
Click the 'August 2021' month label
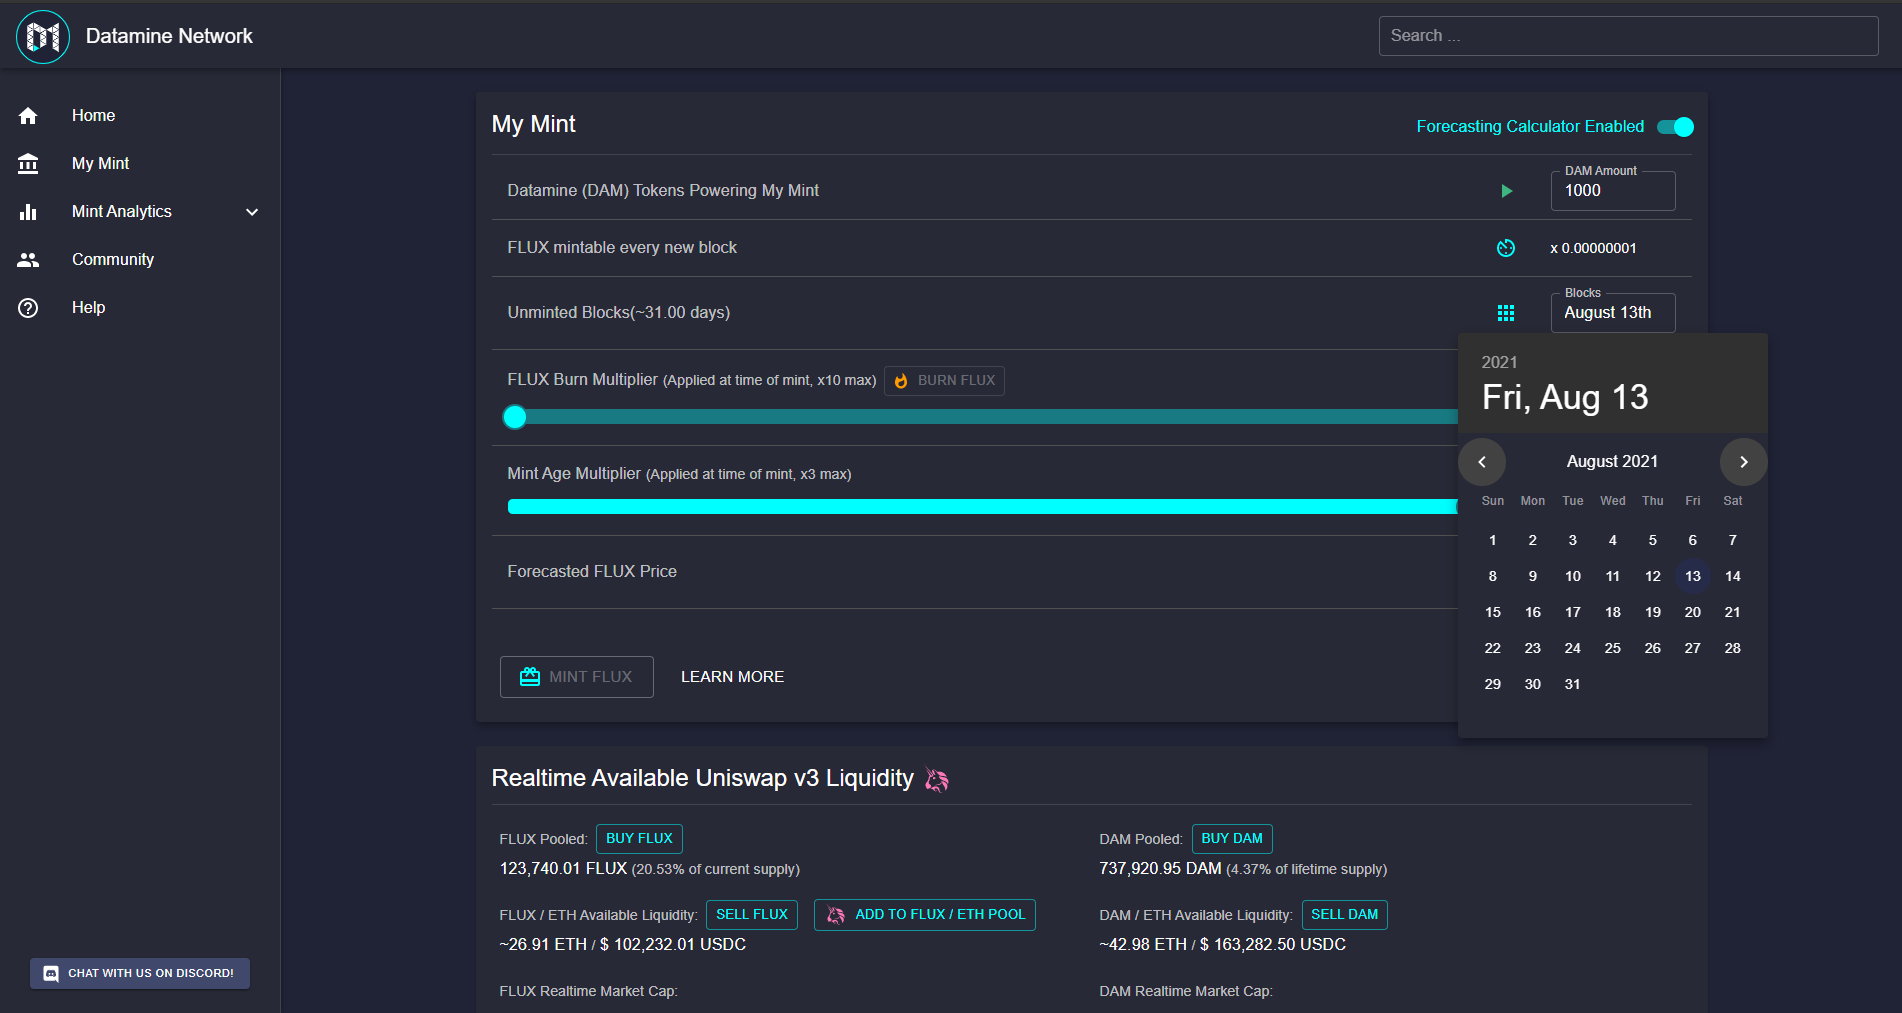click(x=1612, y=462)
